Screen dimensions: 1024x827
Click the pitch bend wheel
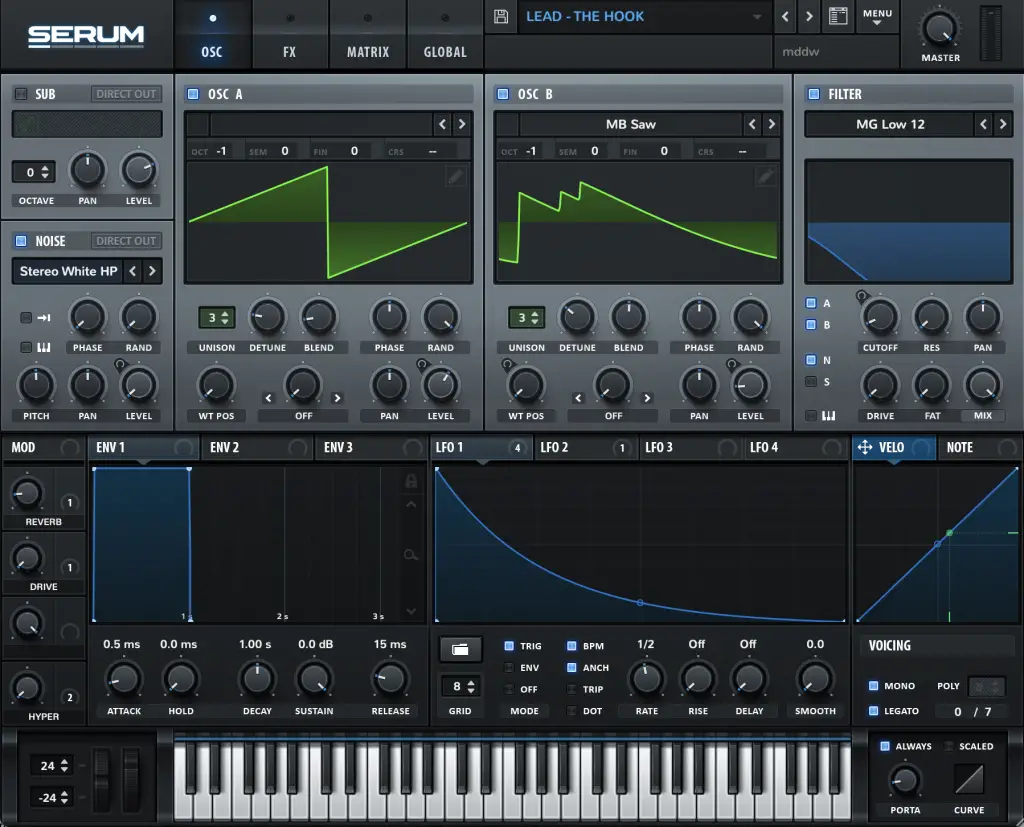coord(102,780)
